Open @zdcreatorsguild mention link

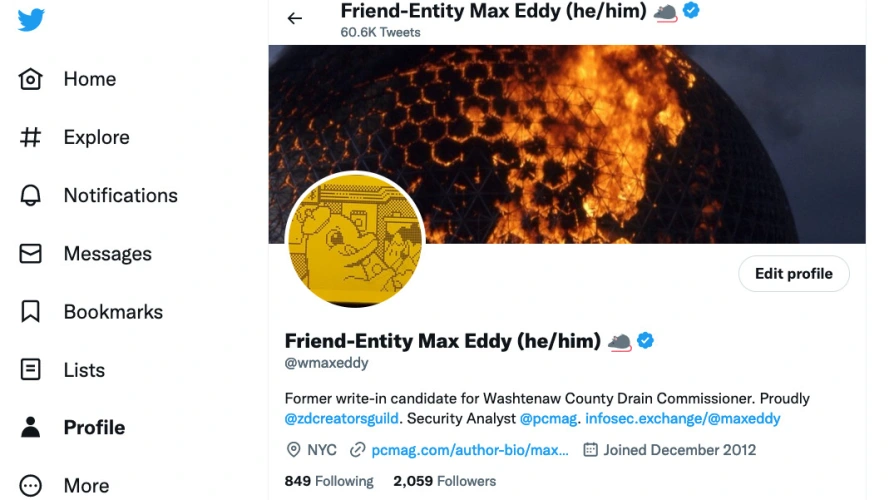click(x=342, y=419)
